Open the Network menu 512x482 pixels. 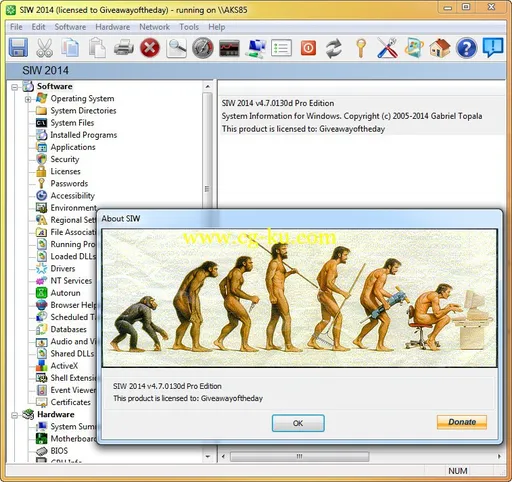[154, 27]
